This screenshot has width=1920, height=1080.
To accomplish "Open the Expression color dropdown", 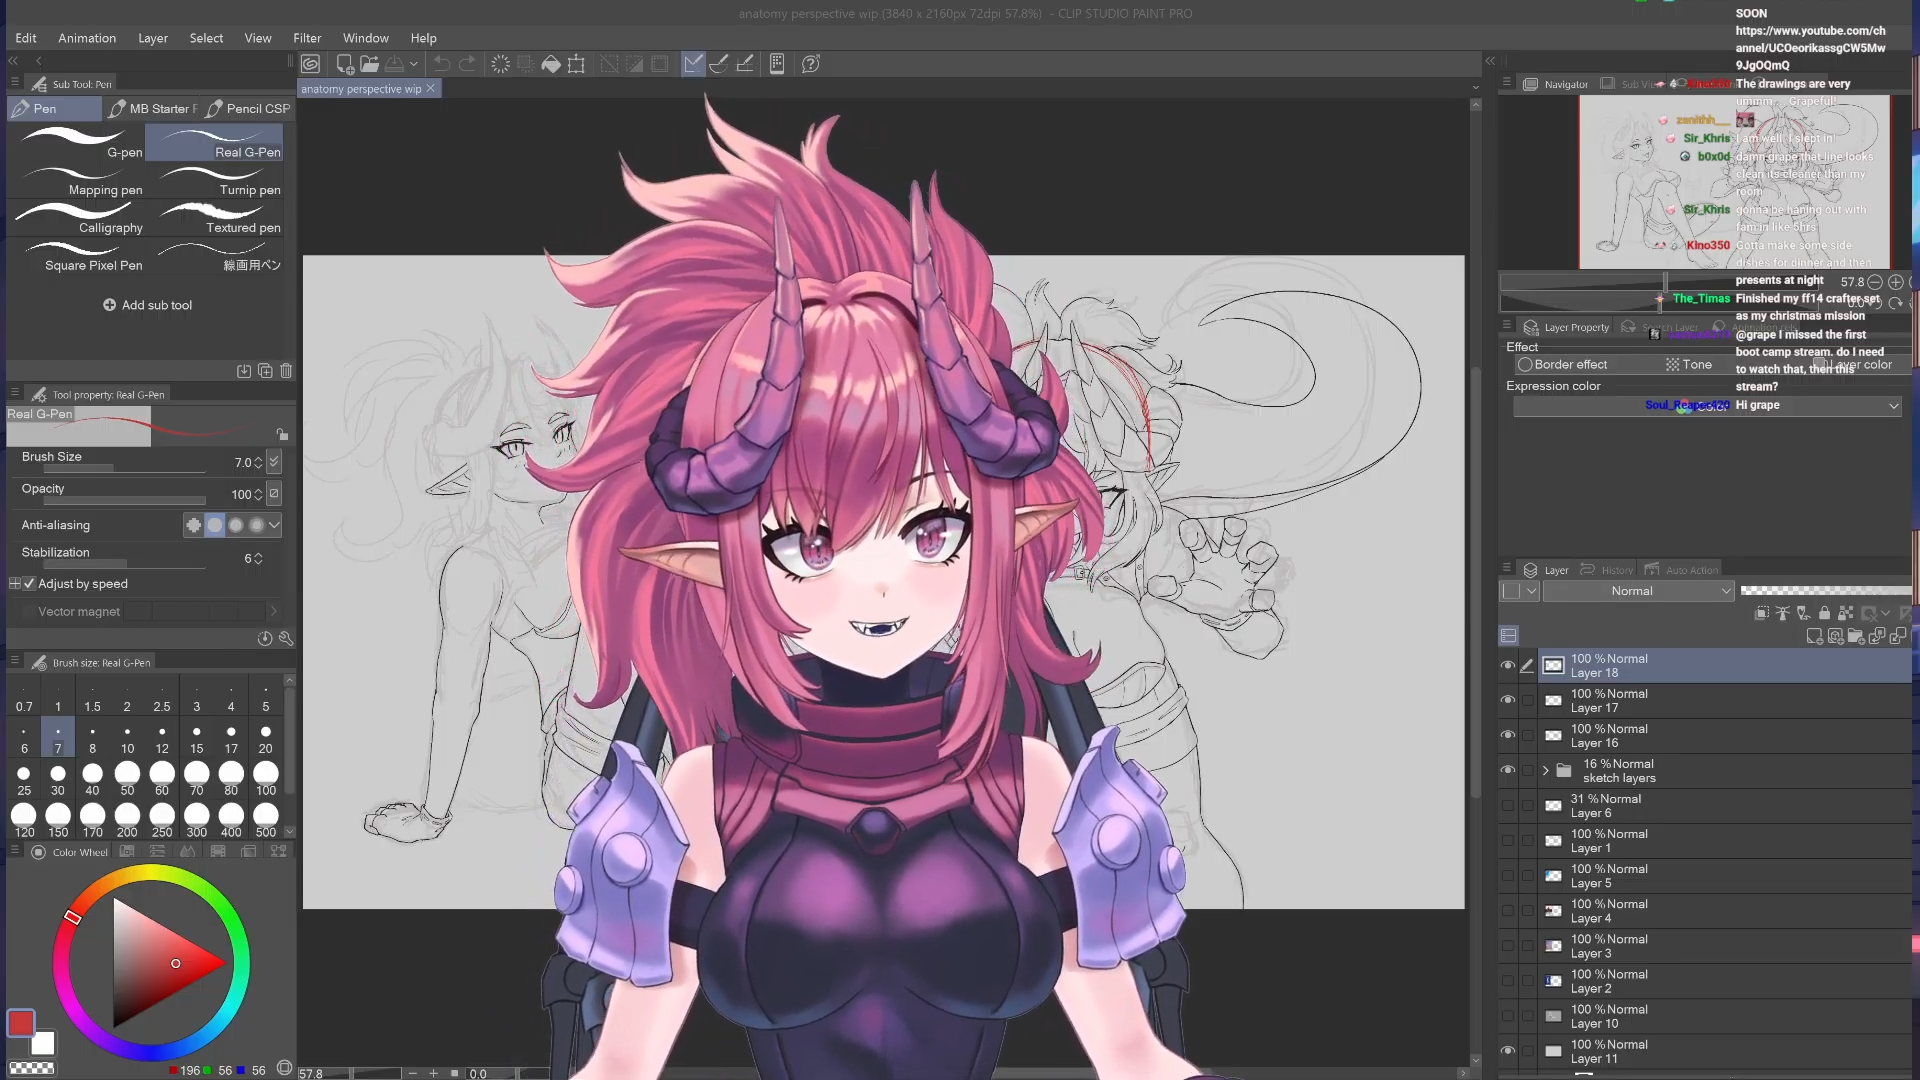I will [1893, 406].
